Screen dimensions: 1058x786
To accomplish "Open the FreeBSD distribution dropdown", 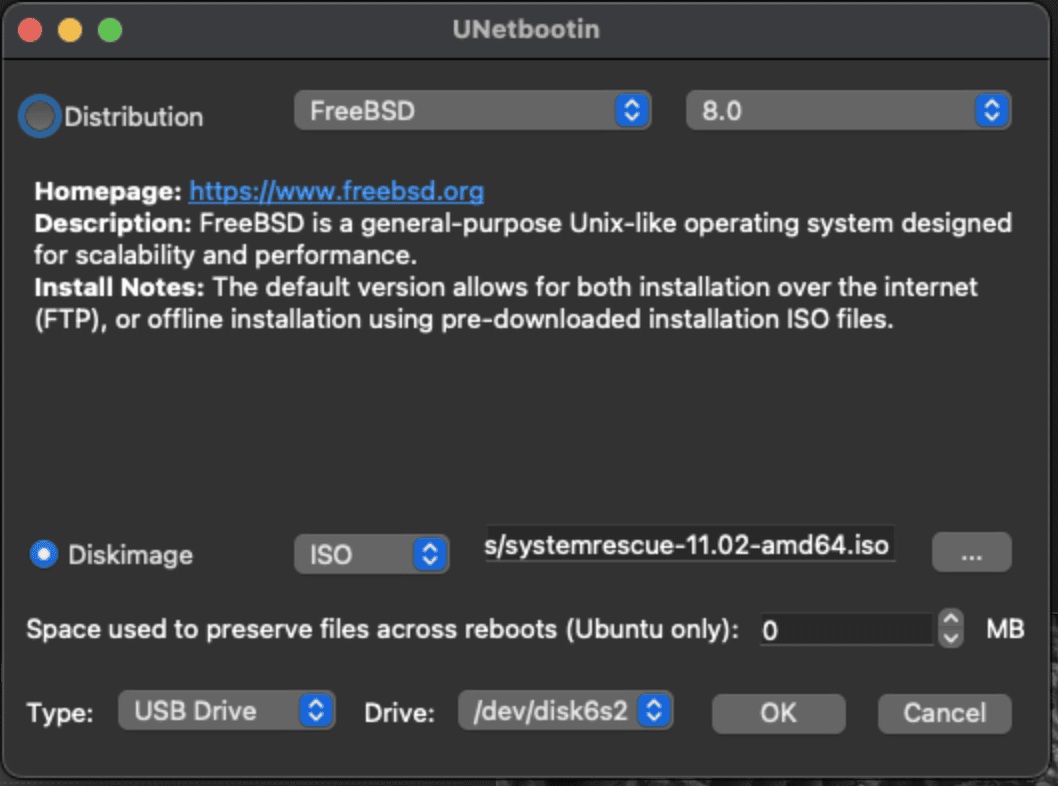I will click(x=472, y=111).
